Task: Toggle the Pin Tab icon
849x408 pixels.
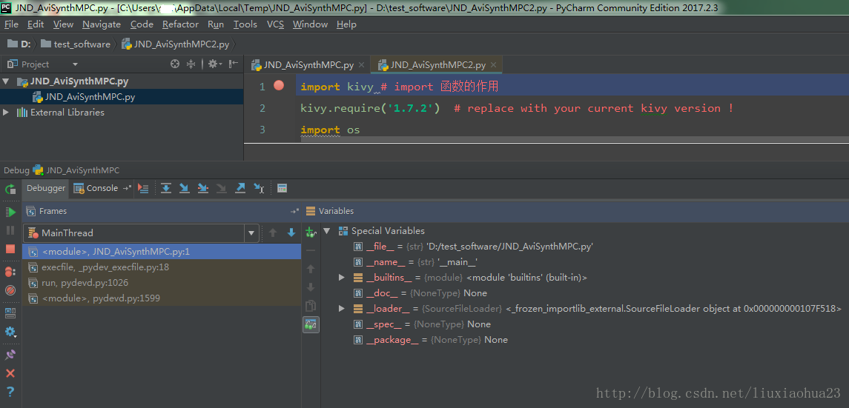Action: click(x=10, y=355)
